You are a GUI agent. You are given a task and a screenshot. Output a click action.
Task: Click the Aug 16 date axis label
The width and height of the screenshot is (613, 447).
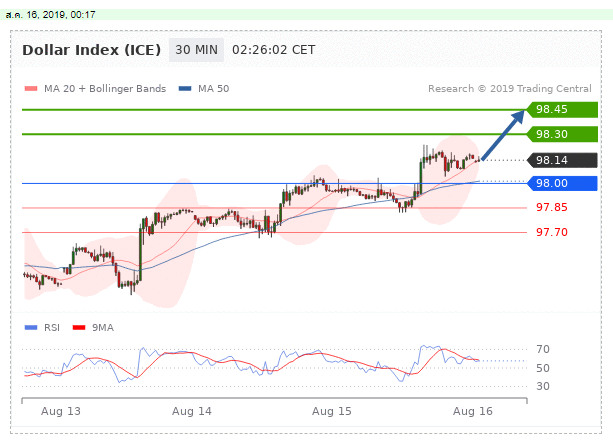[x=473, y=411]
